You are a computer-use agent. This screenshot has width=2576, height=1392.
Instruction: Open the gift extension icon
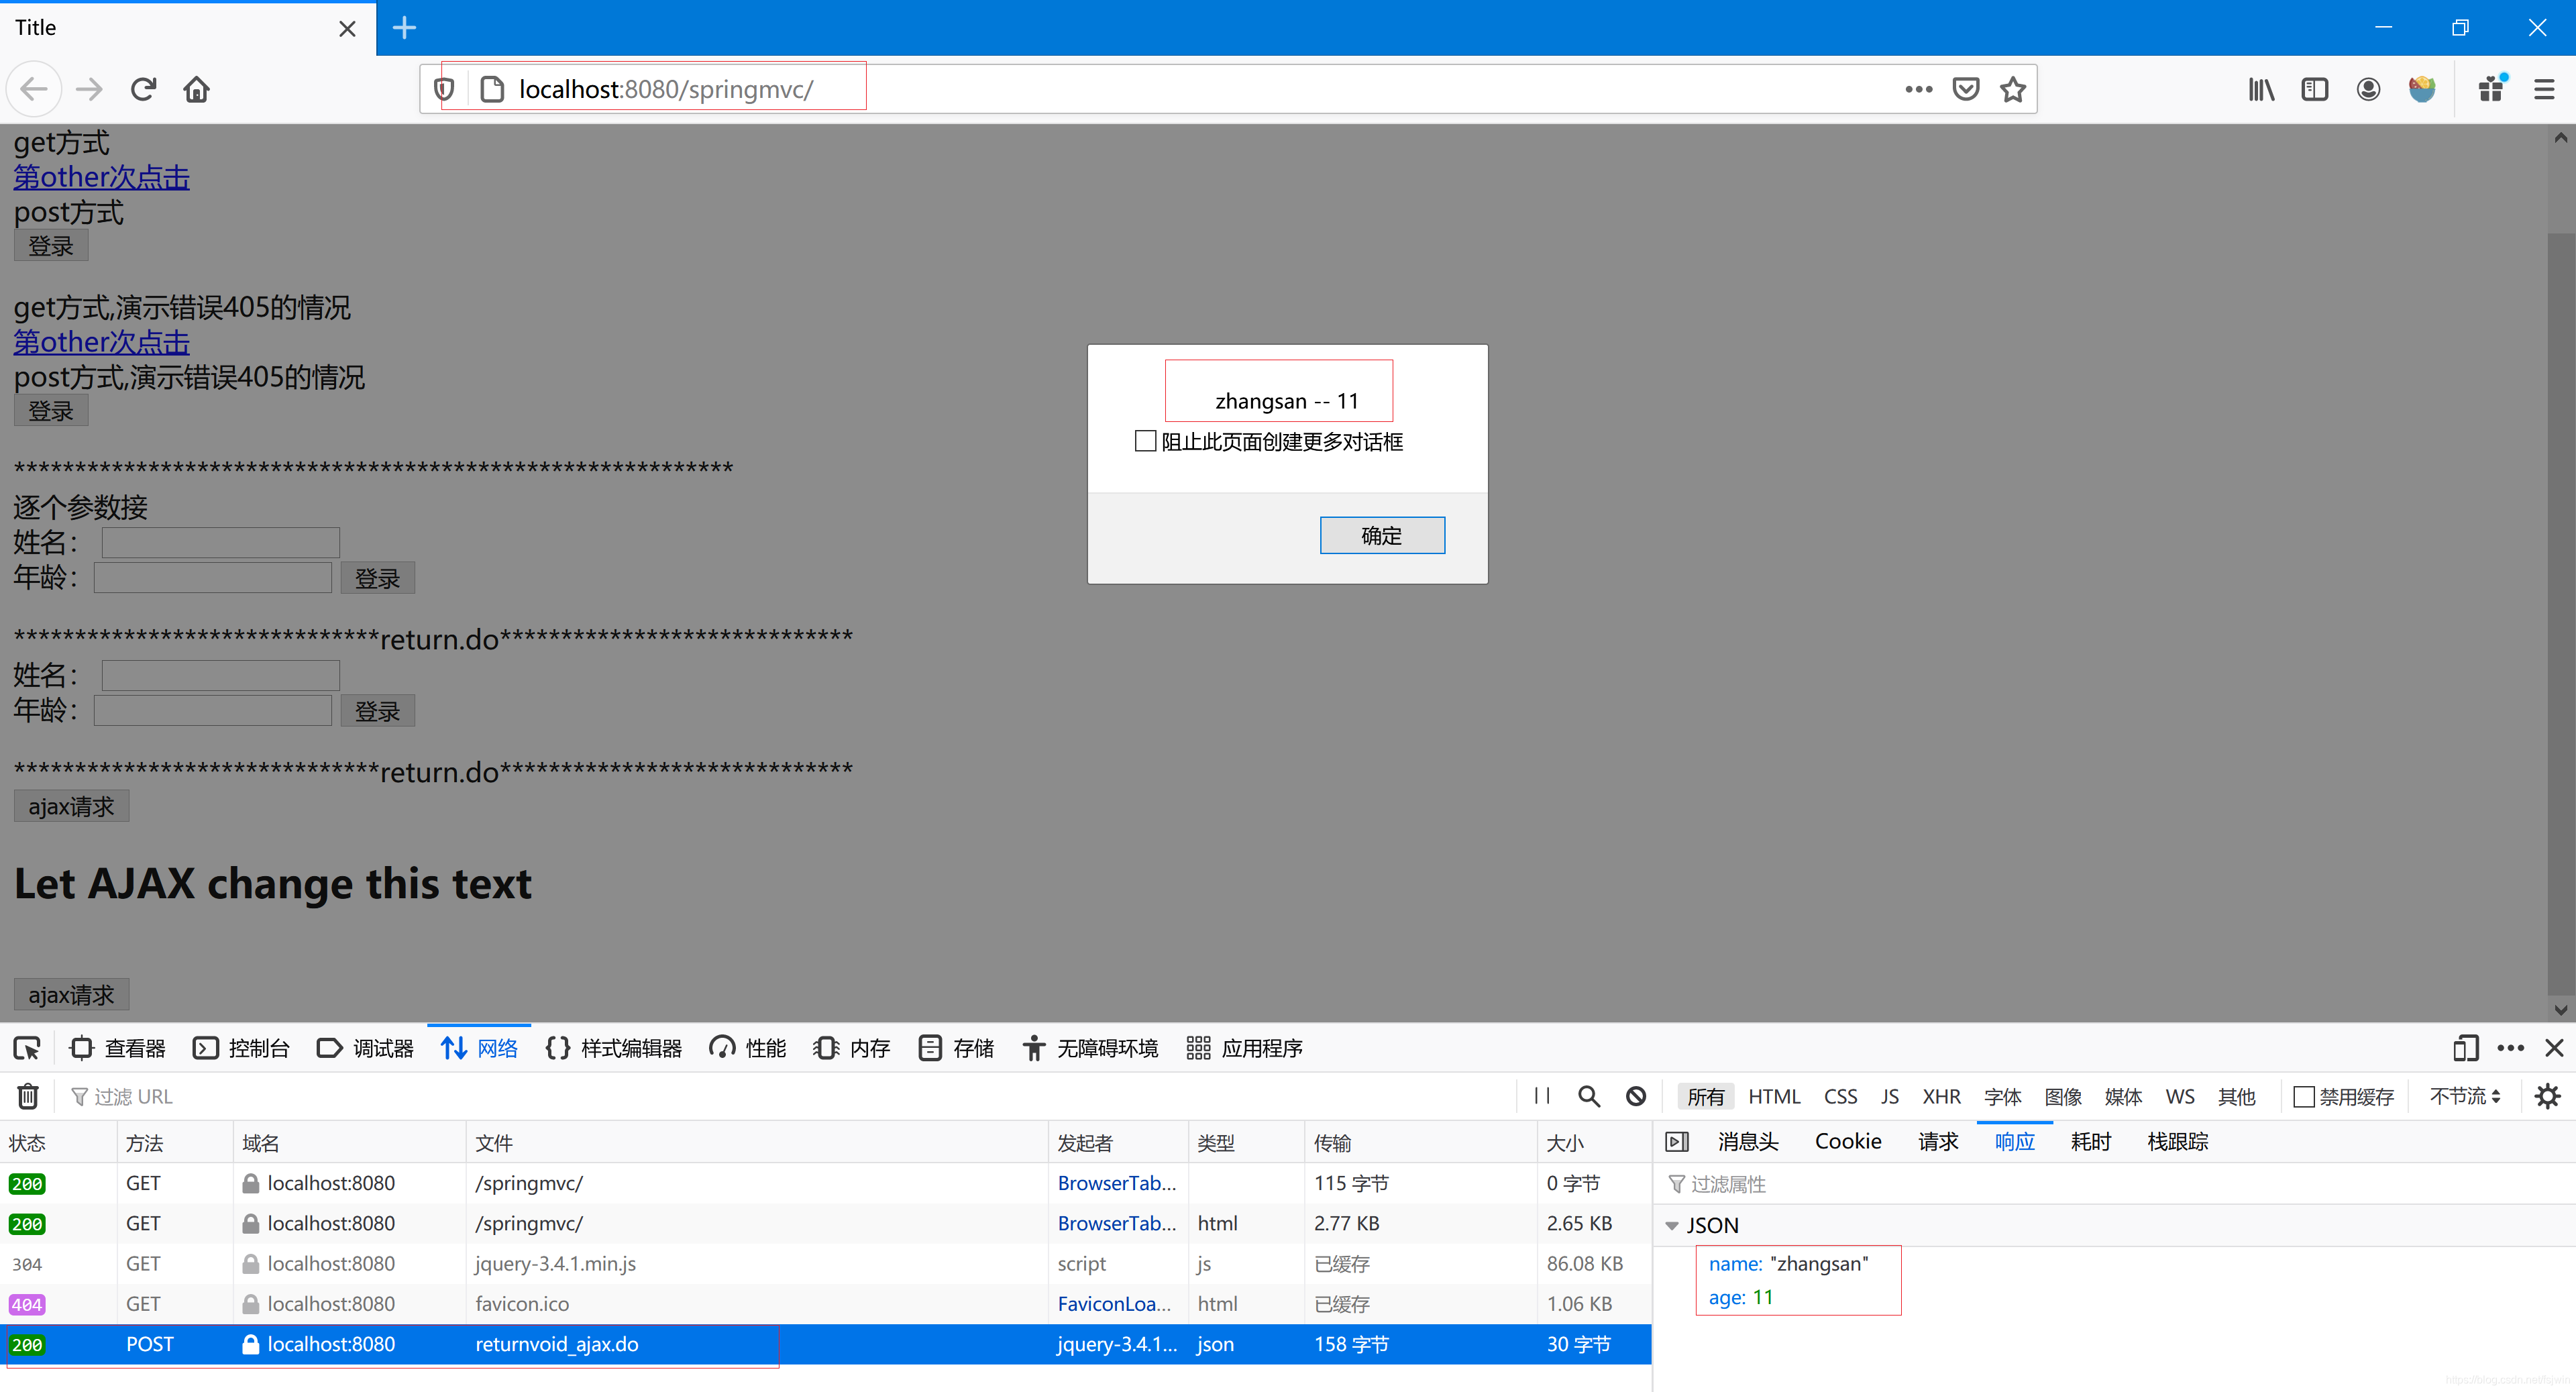(x=2492, y=90)
